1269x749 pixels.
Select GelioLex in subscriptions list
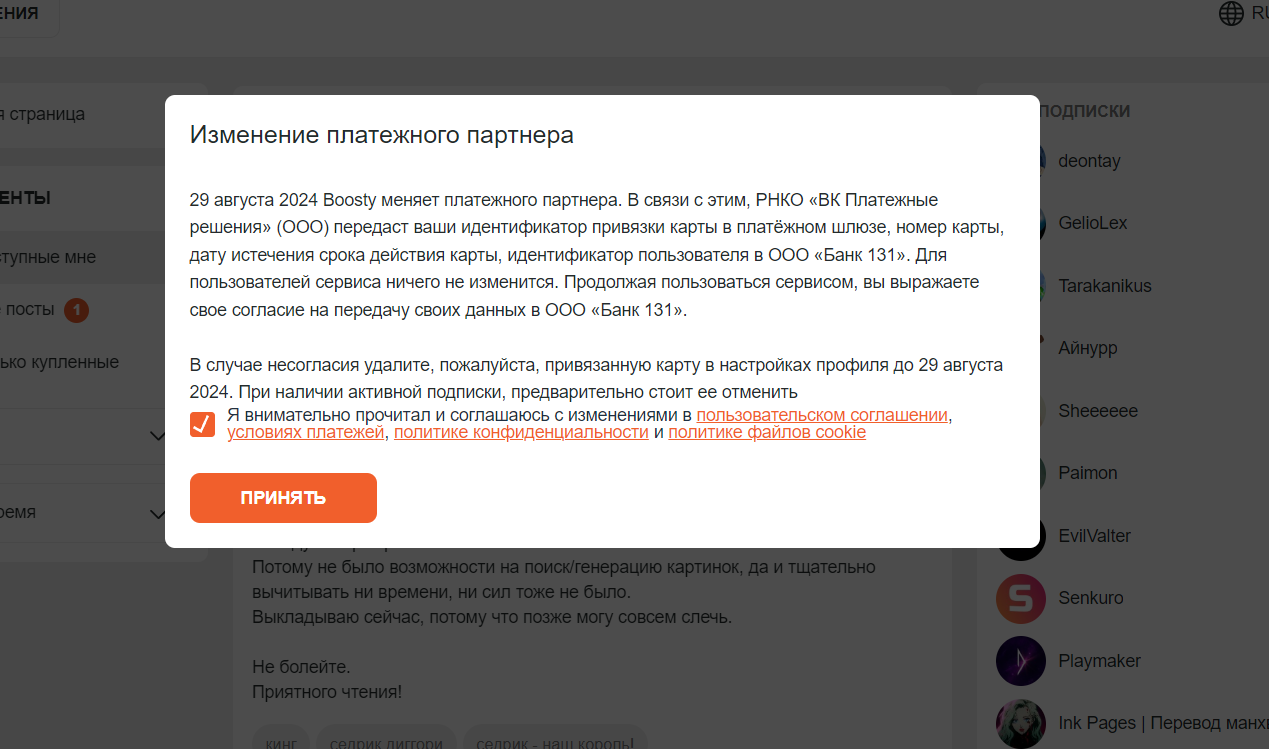click(x=1092, y=223)
